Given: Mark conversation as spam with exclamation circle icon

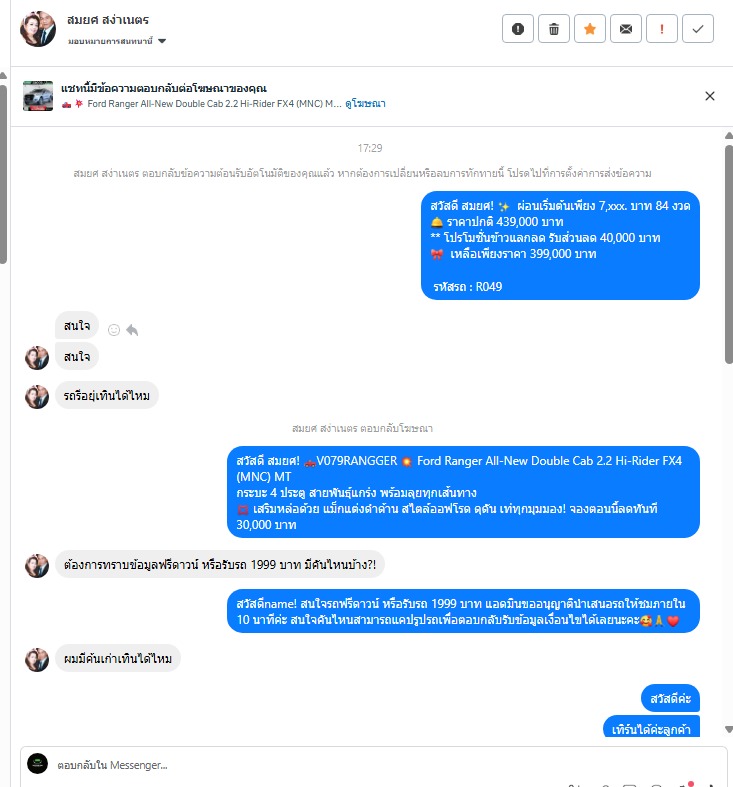Looking at the screenshot, I should pyautogui.click(x=518, y=29).
